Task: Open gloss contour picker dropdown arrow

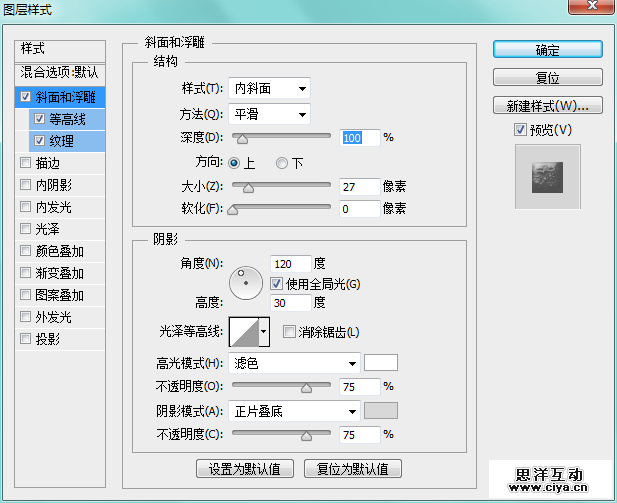Action: pyautogui.click(x=264, y=332)
